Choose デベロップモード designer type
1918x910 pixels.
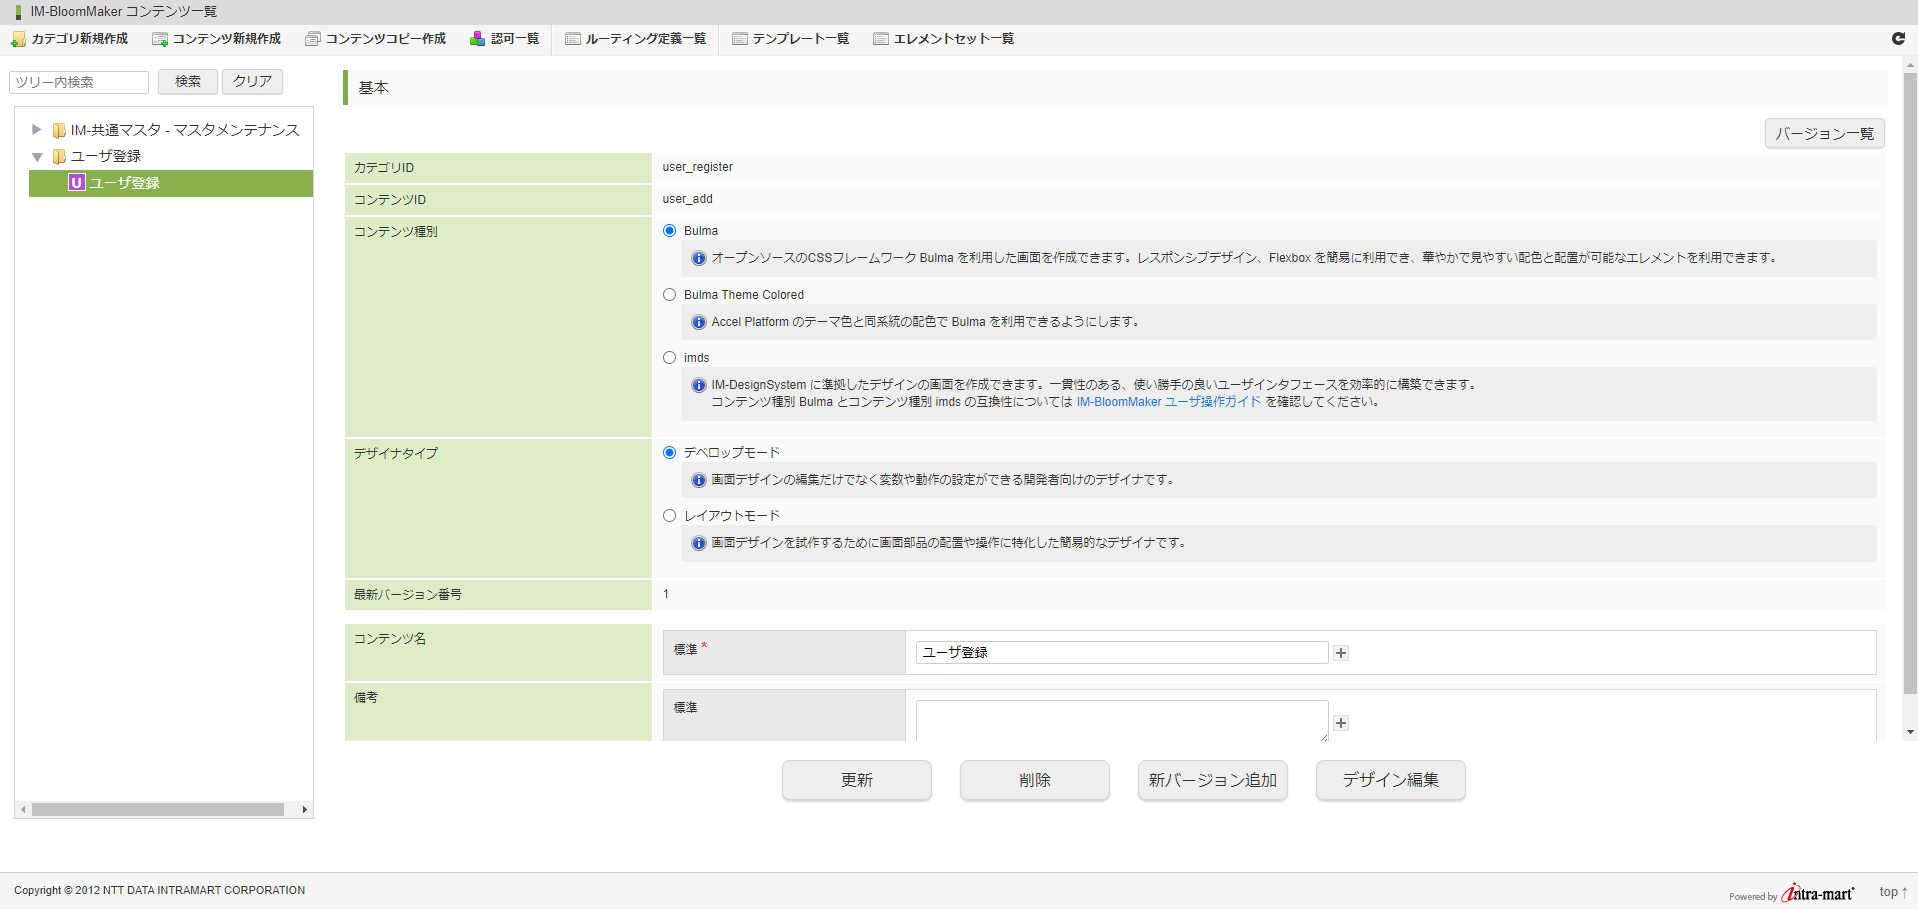[670, 453]
